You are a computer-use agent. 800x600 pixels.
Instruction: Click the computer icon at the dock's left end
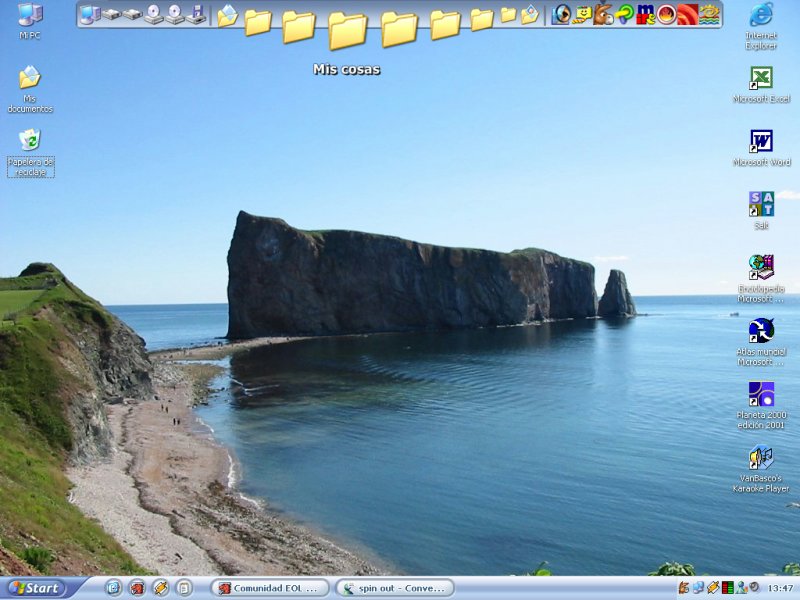(89, 14)
